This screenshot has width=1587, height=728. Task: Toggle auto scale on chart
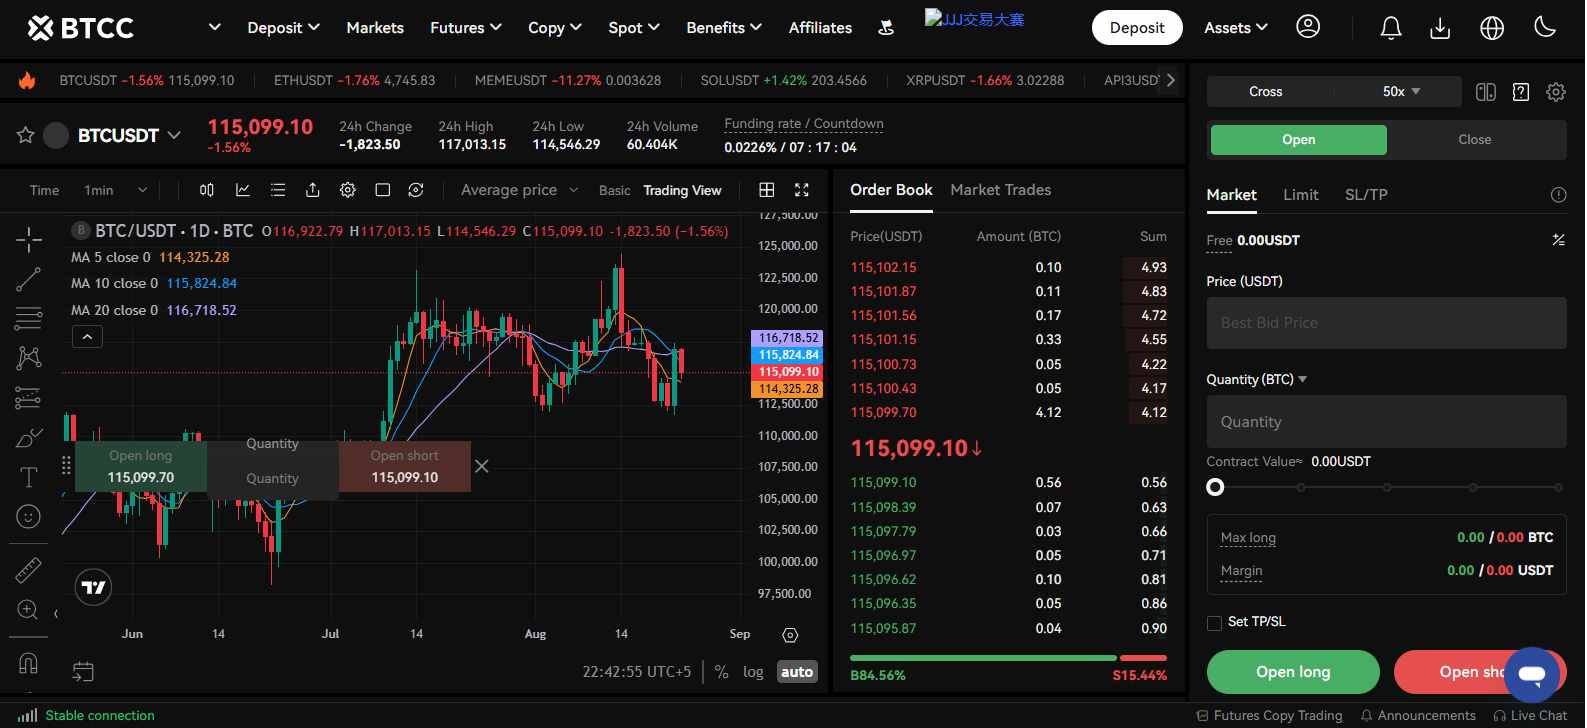pos(797,672)
